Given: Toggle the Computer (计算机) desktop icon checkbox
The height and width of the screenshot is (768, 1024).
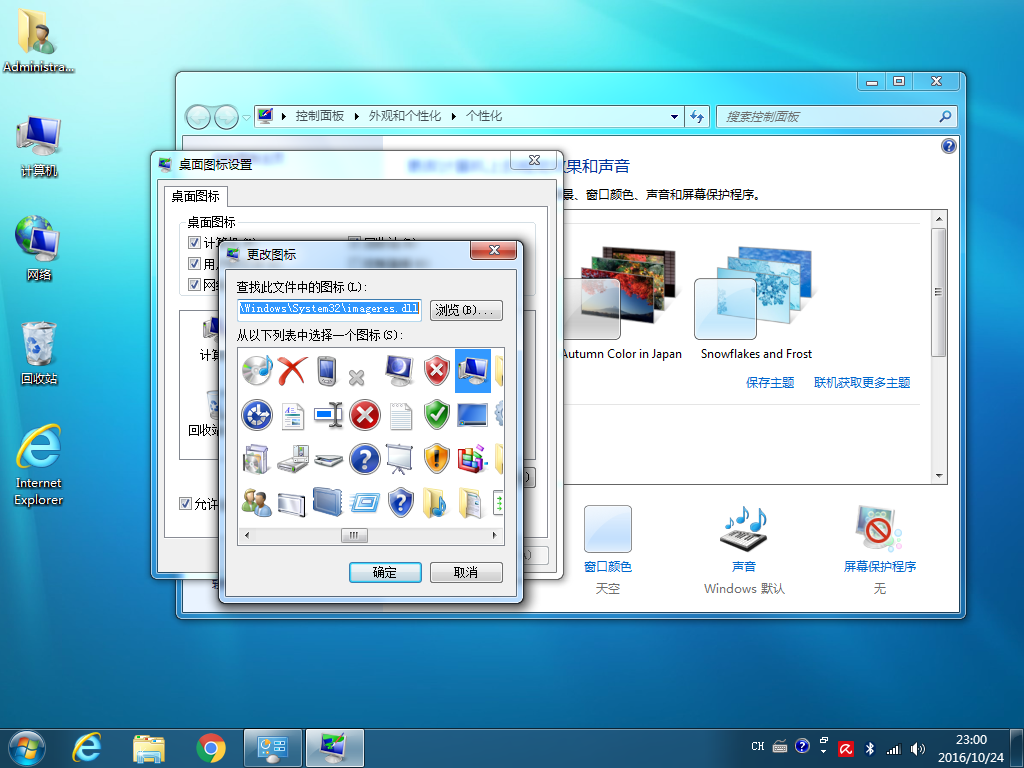Looking at the screenshot, I should 194,242.
